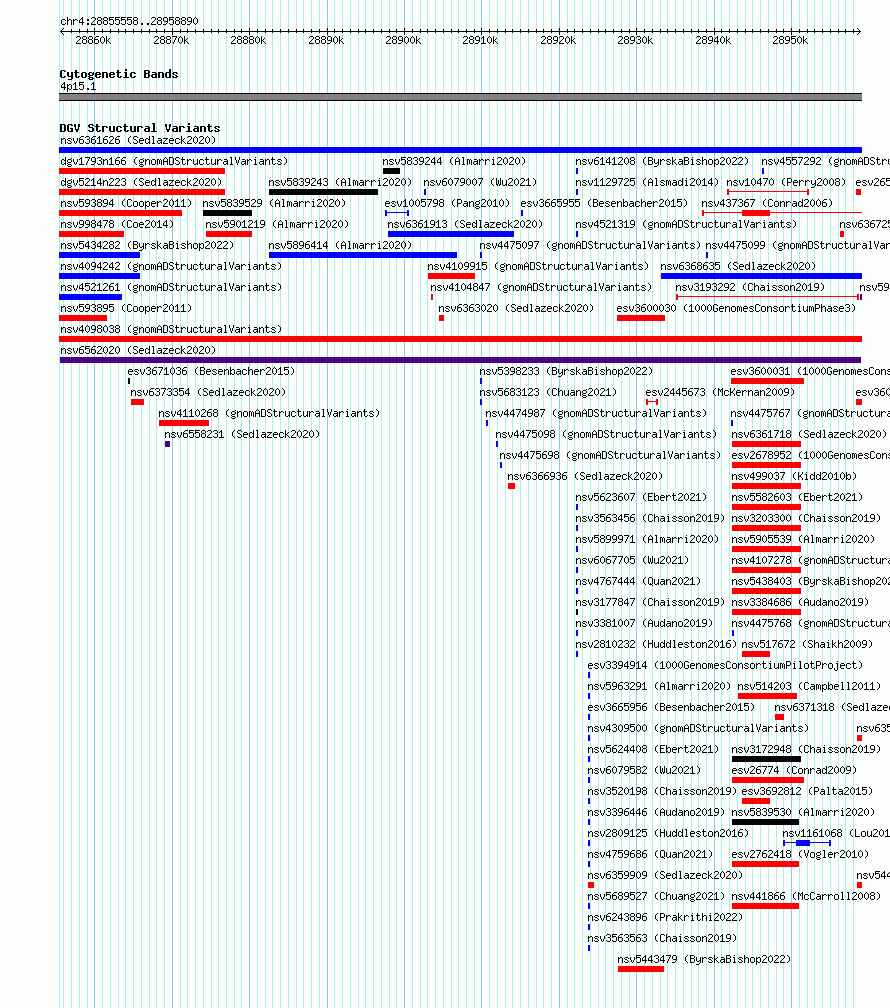Click the 4p15.1 band label
The image size is (890, 1008).
pyautogui.click(x=78, y=86)
